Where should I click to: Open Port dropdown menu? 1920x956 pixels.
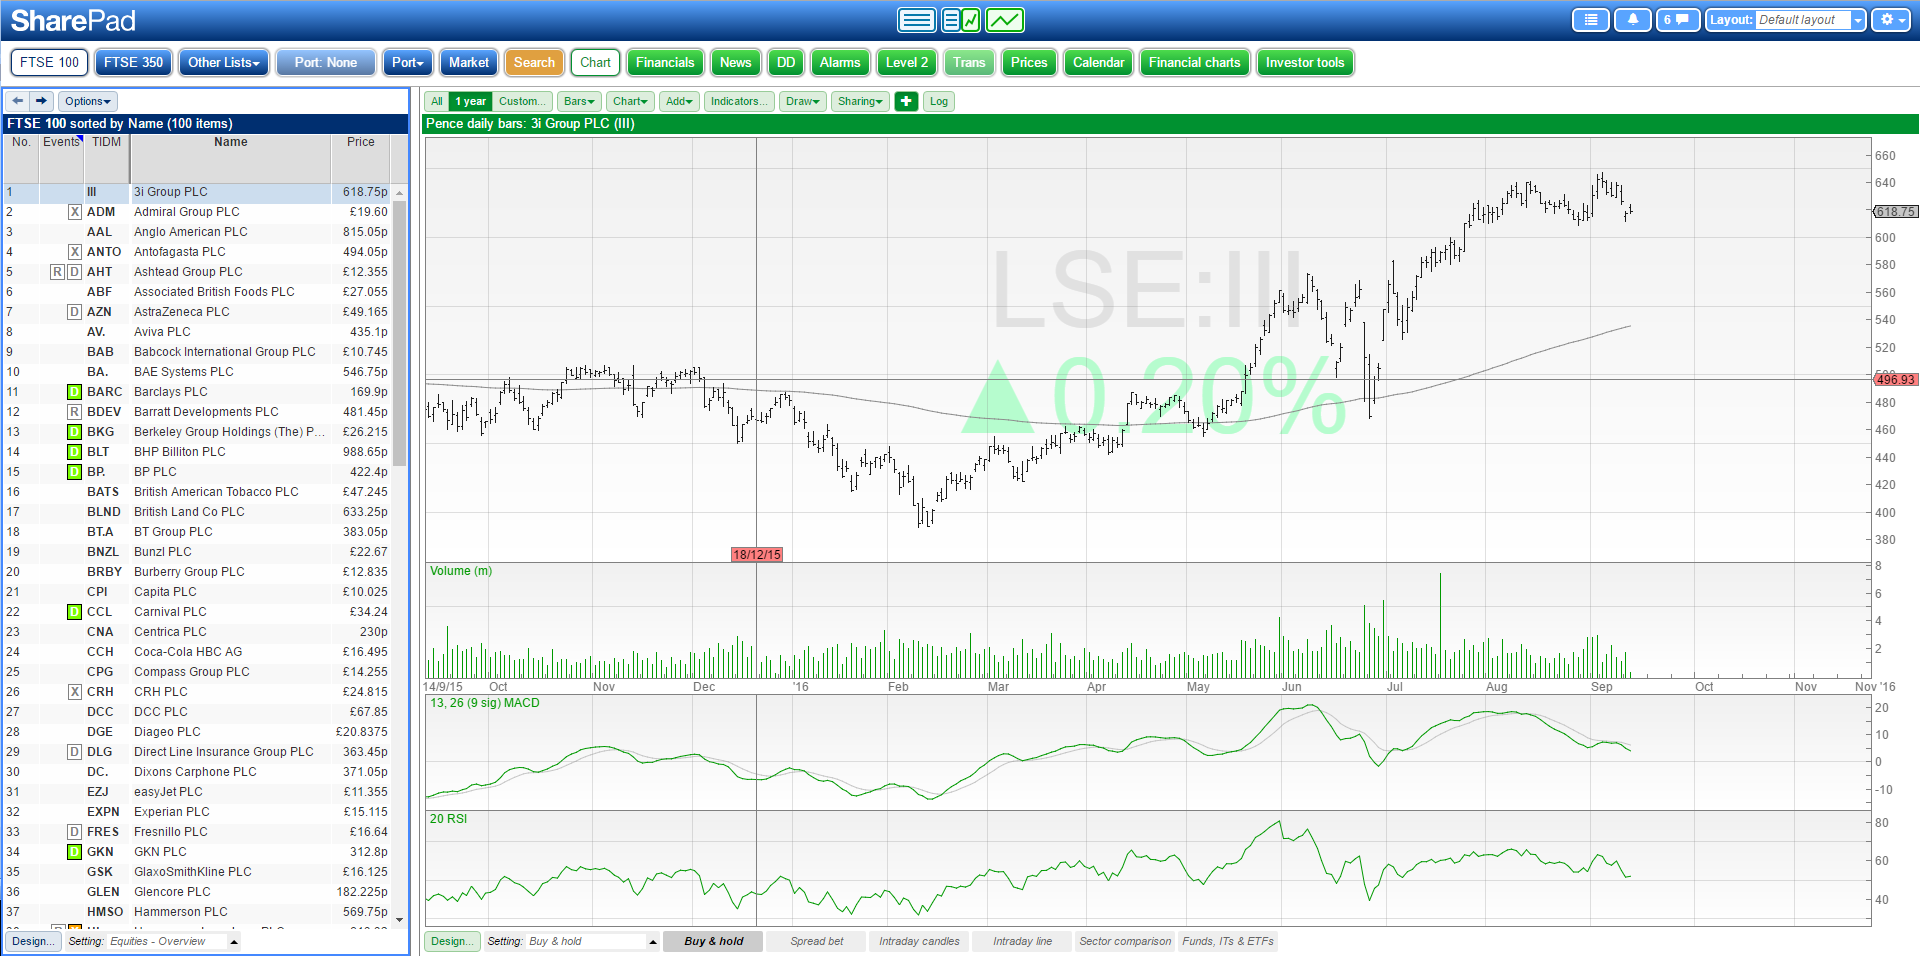(x=407, y=62)
